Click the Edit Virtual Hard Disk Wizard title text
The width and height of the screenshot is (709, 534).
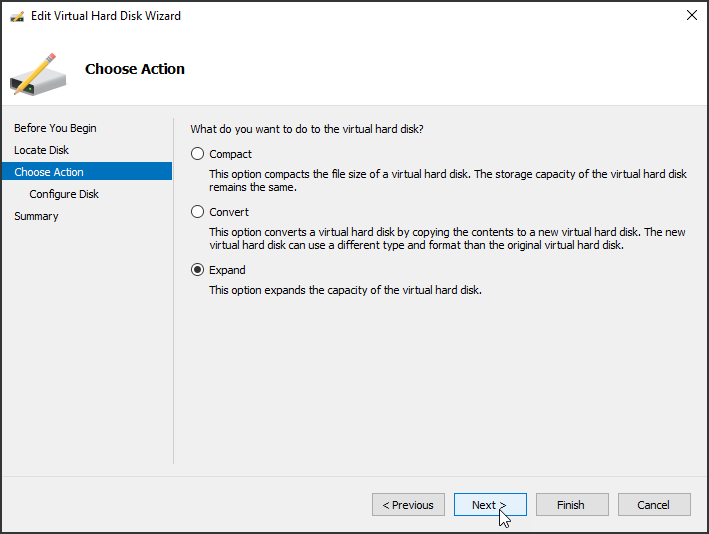[x=106, y=16]
